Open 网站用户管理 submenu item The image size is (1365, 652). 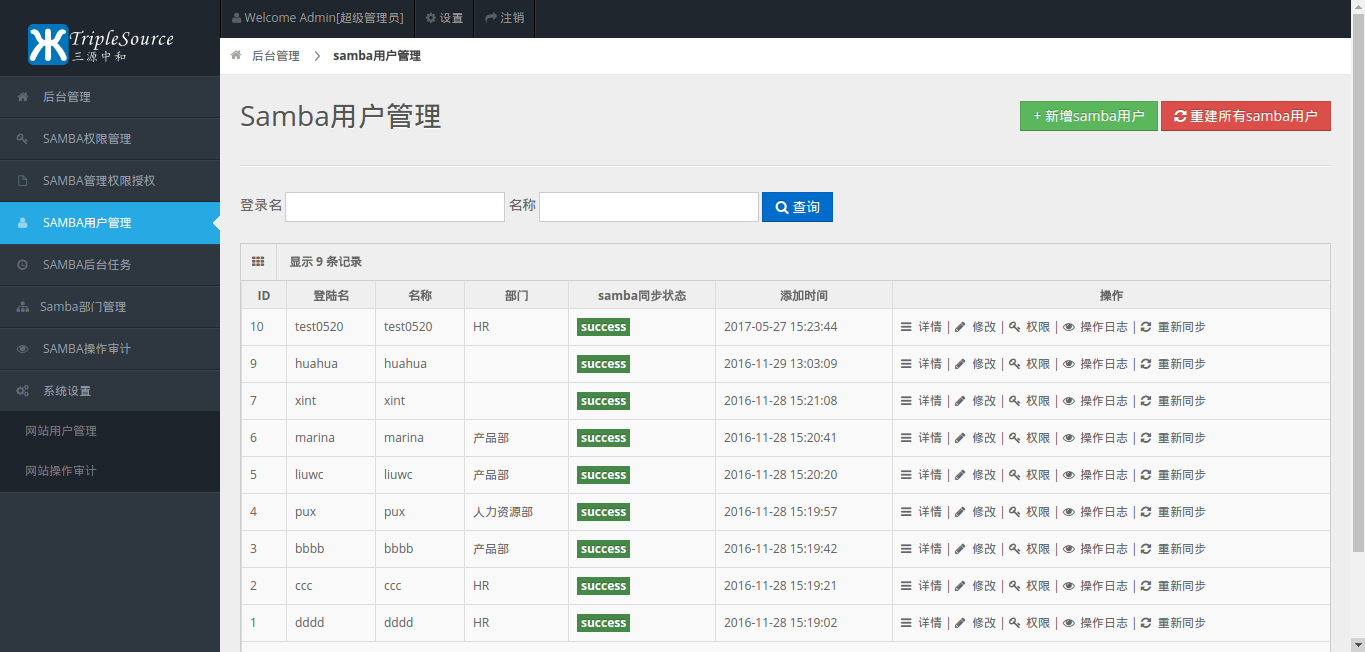(110, 431)
